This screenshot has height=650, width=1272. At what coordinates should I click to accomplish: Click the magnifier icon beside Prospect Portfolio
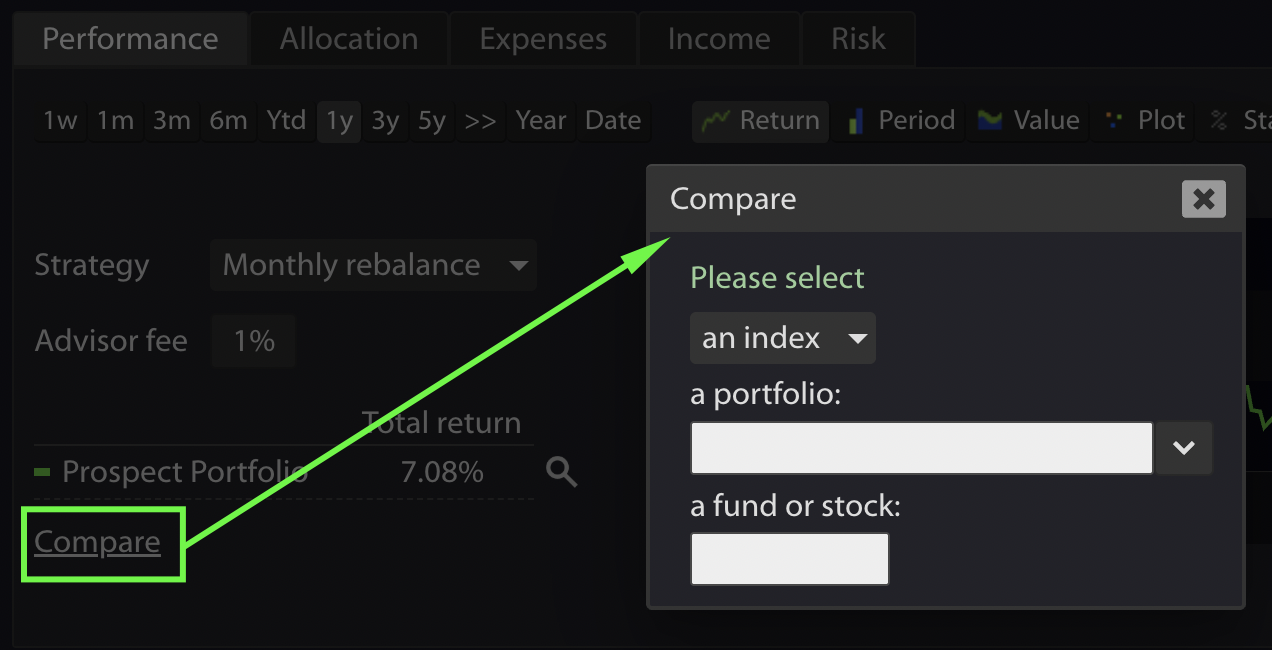[562, 472]
